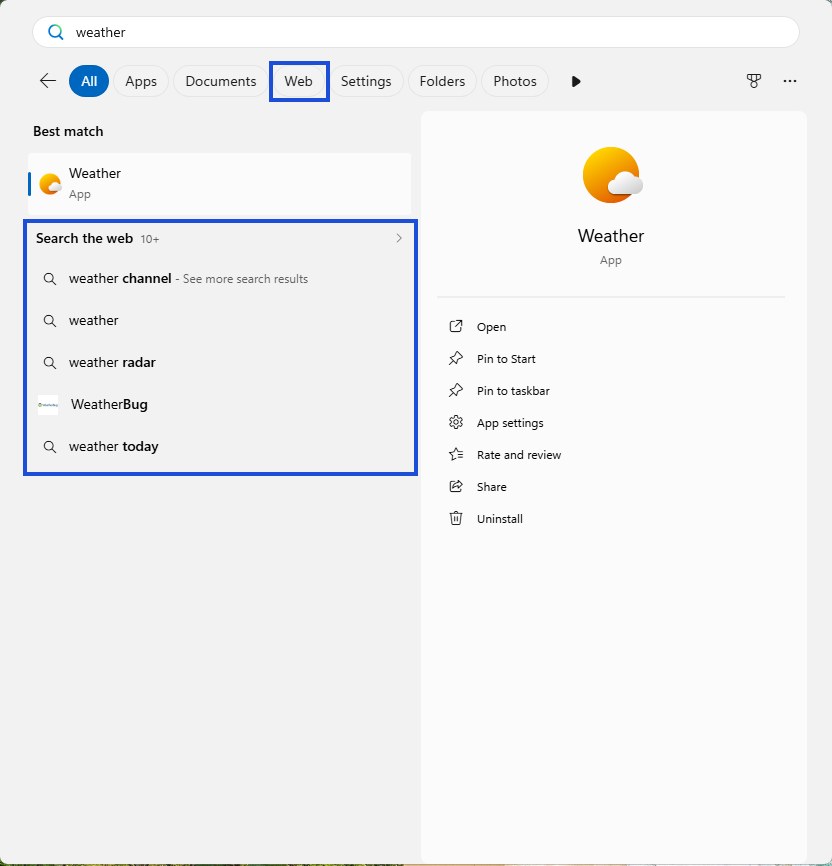
Task: Select weather today web suggestion
Action: click(220, 447)
